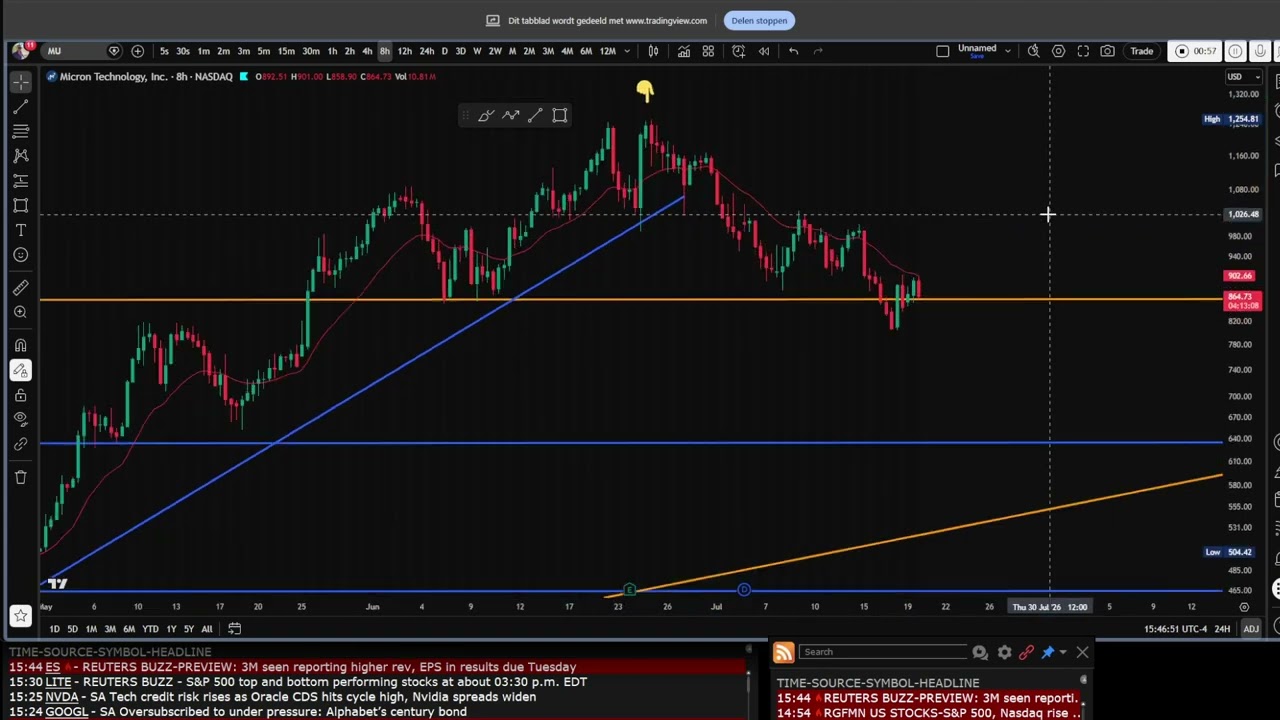Select 15m interval
This screenshot has height=720, width=1280.
coord(286,51)
